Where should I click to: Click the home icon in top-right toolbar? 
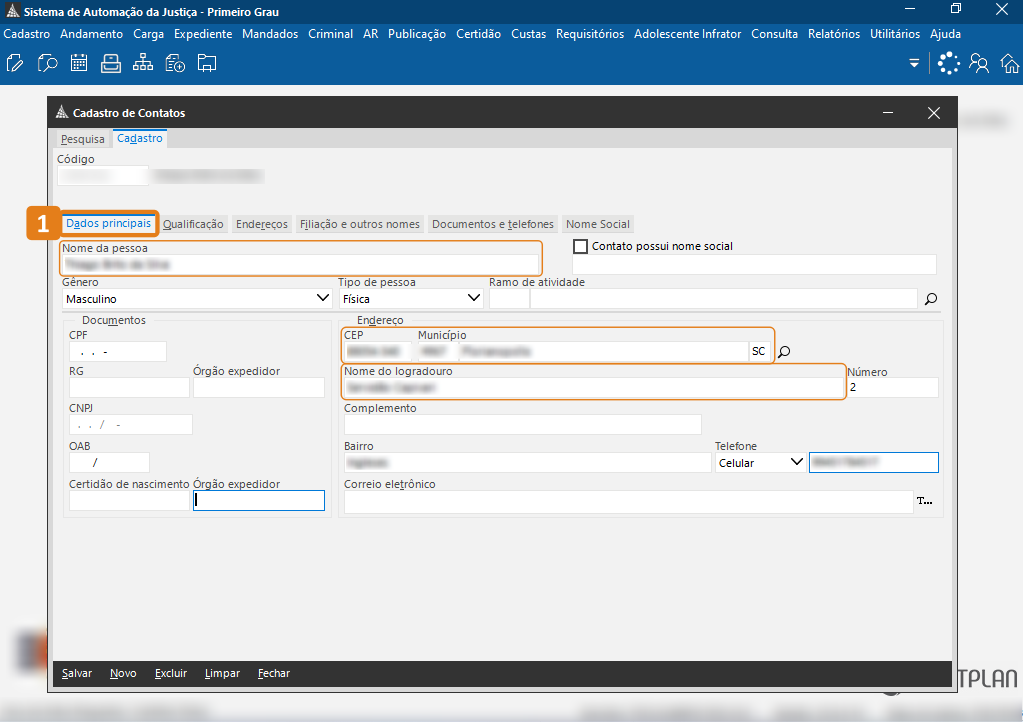point(1010,64)
